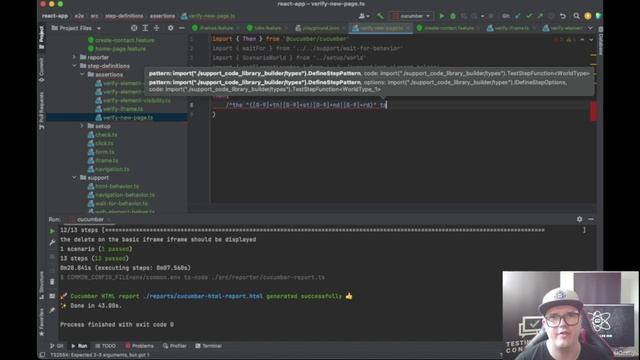Screen dimensions: 640x360
Task: Open Pull Requests tool window on left edge
Action: 41,111
